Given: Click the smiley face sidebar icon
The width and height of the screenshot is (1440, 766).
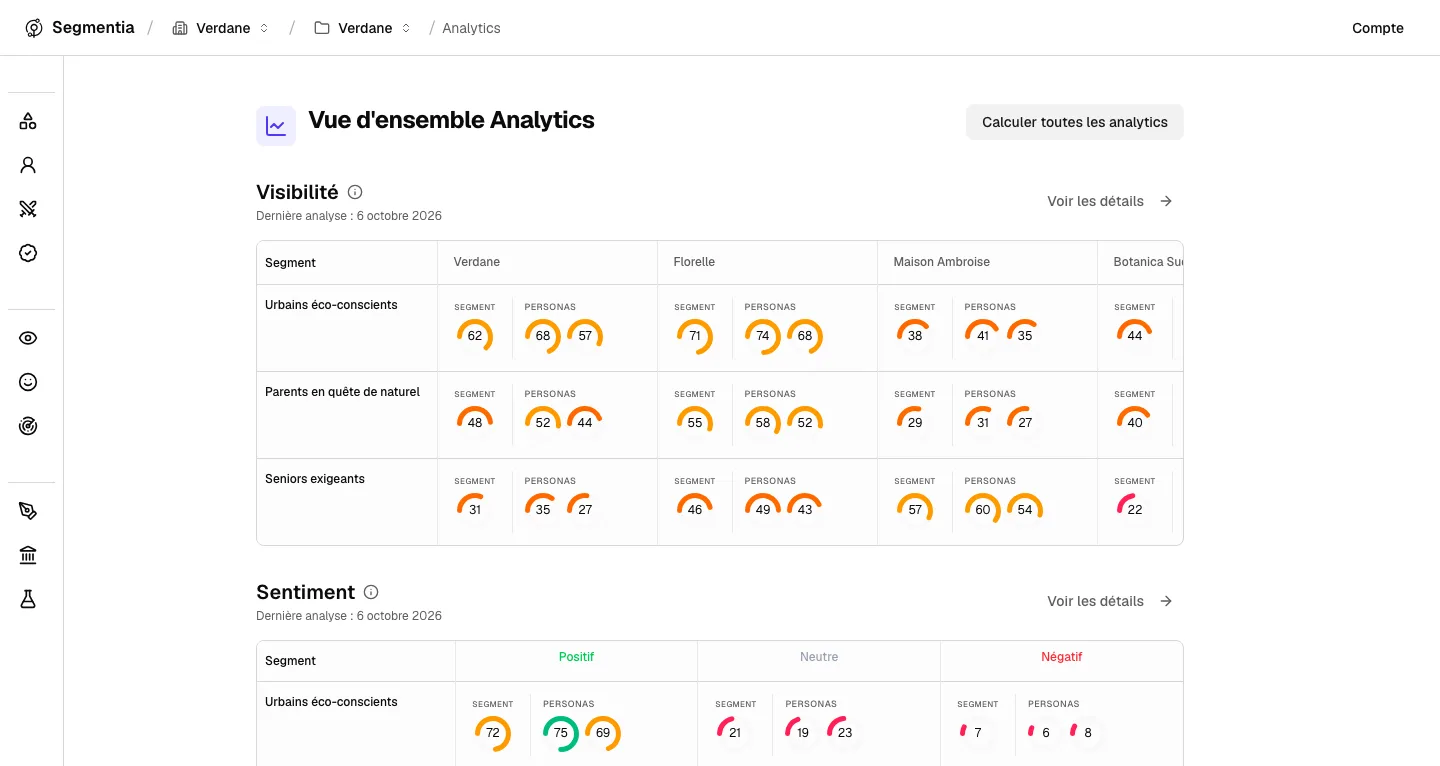Looking at the screenshot, I should tap(28, 382).
